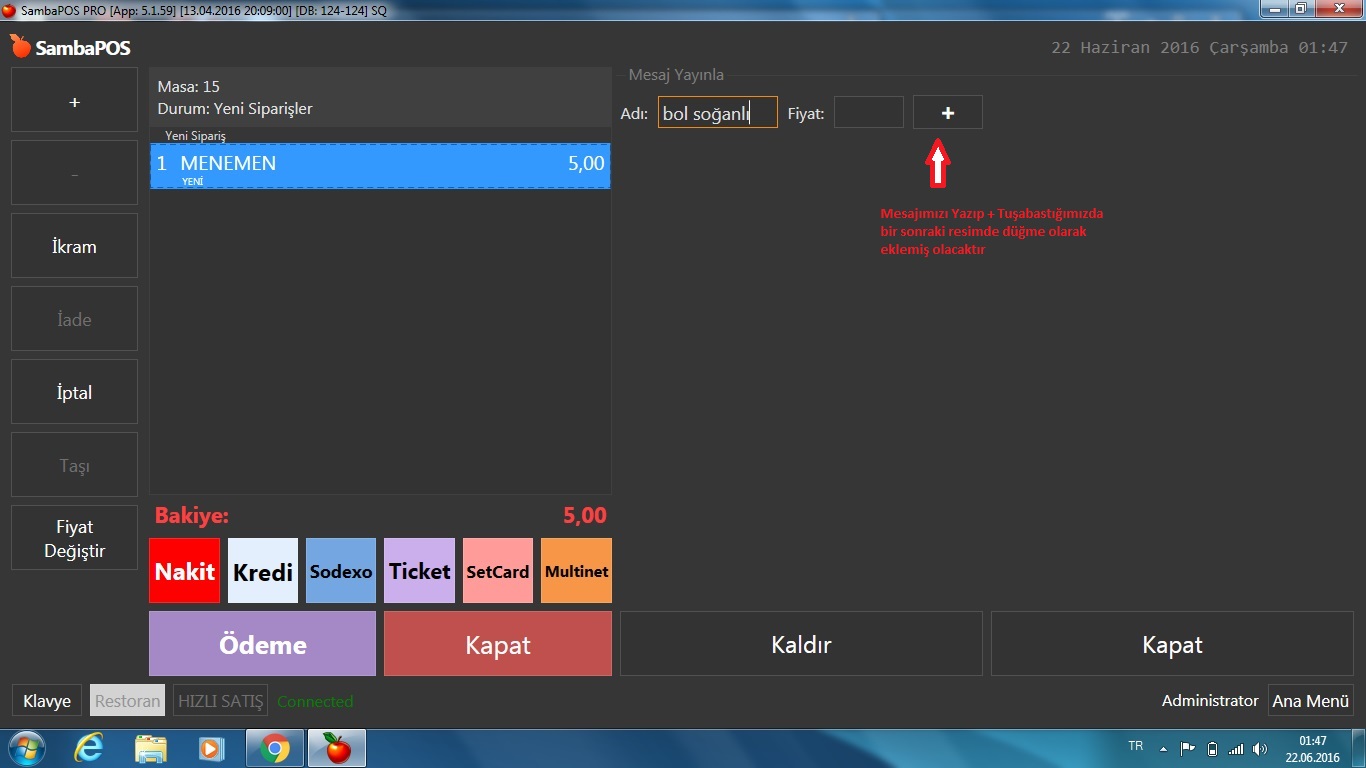Open Windows Explorer folder icon in taskbar
Viewport: 1366px width, 768px height.
[x=151, y=748]
